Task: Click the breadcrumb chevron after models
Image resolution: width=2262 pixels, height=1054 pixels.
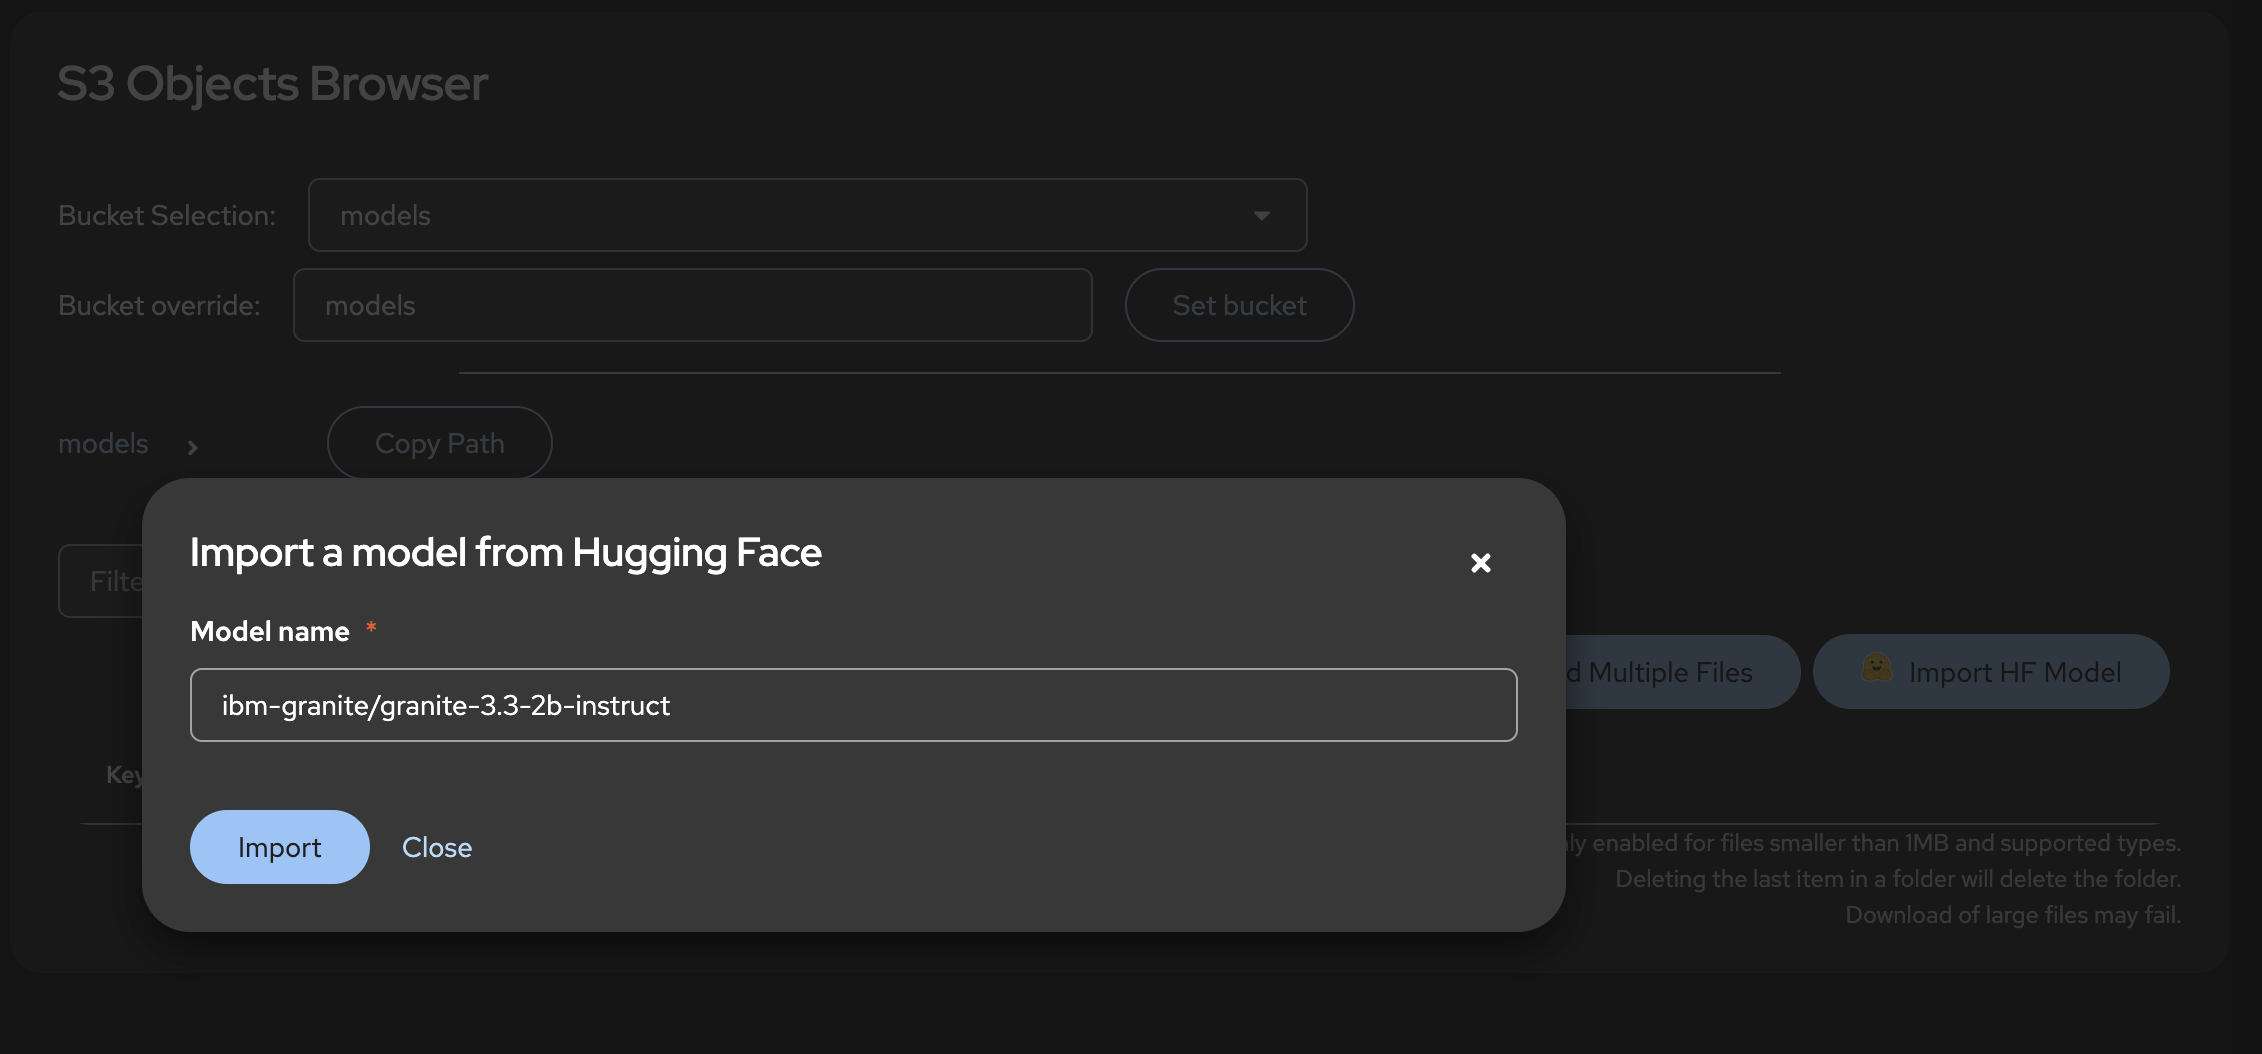Action: point(193,447)
